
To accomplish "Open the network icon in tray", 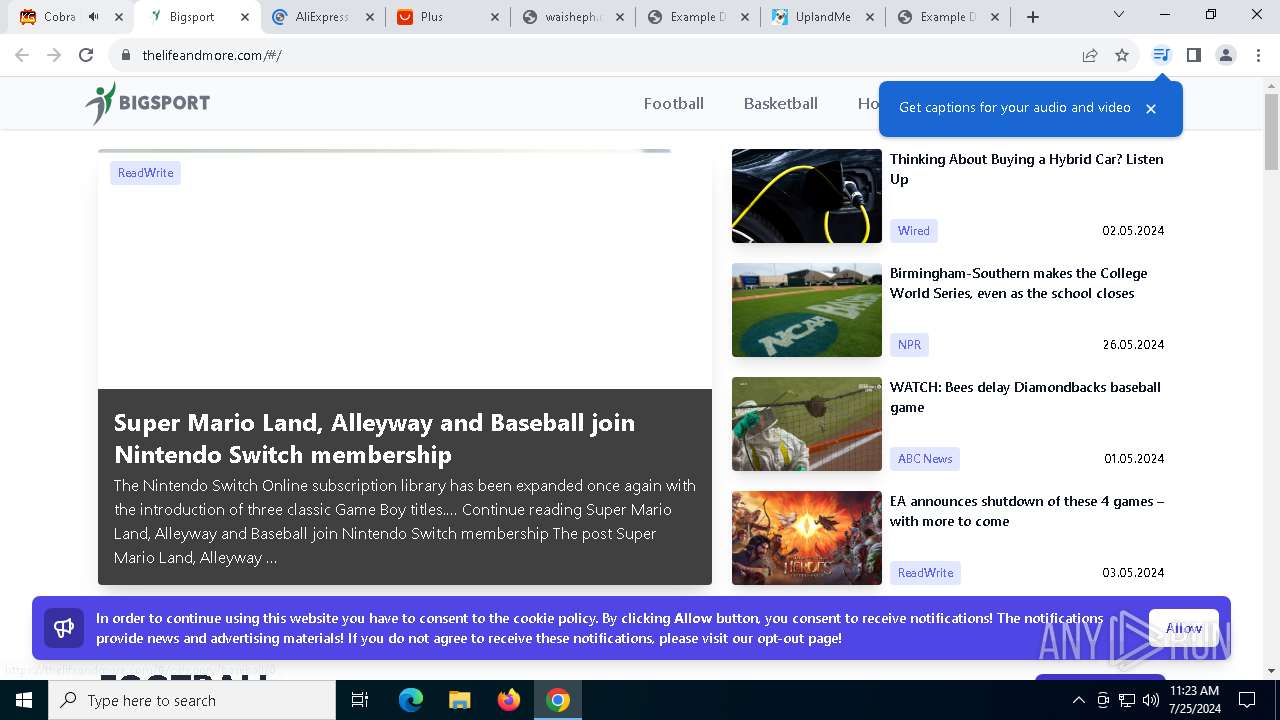I will [x=1127, y=700].
